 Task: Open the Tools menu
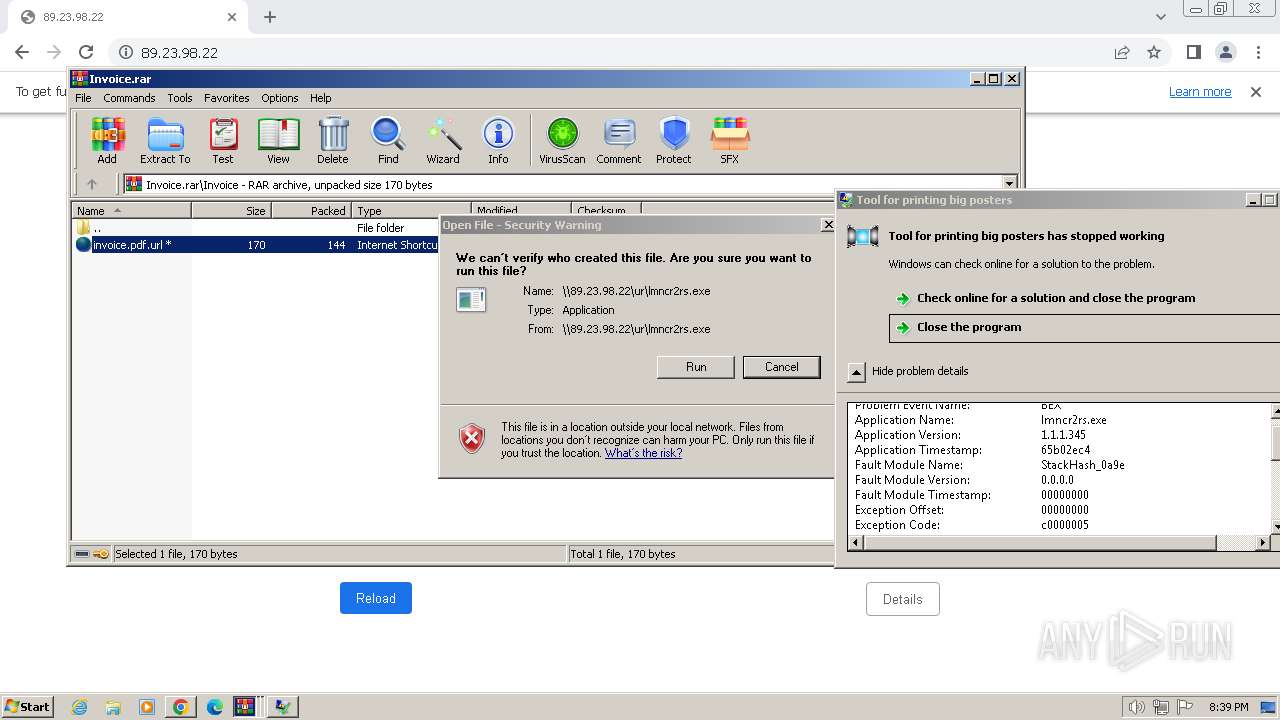(180, 98)
